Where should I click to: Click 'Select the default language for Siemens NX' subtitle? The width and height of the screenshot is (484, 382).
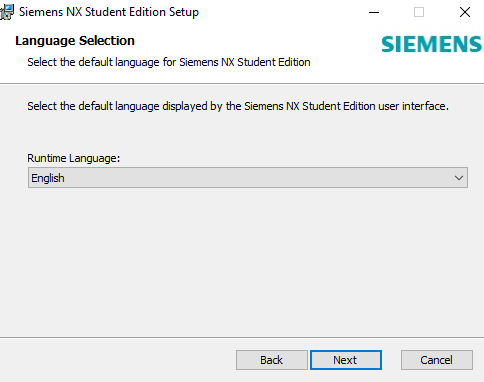tap(169, 62)
